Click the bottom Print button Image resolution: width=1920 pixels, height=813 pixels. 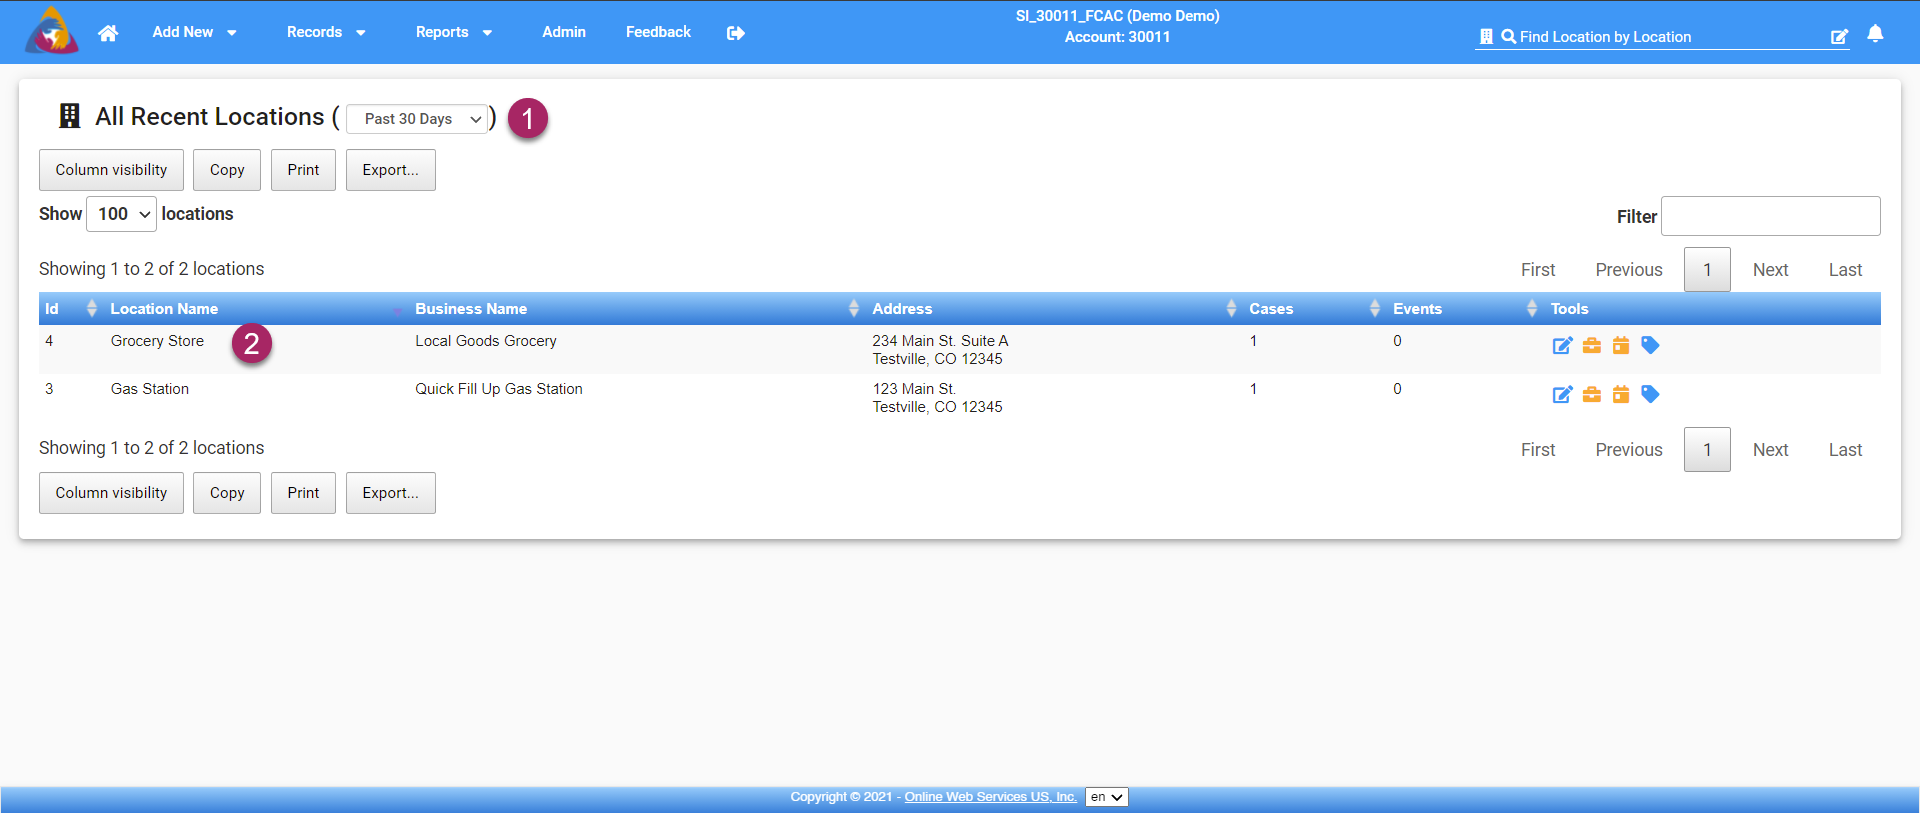coord(303,493)
